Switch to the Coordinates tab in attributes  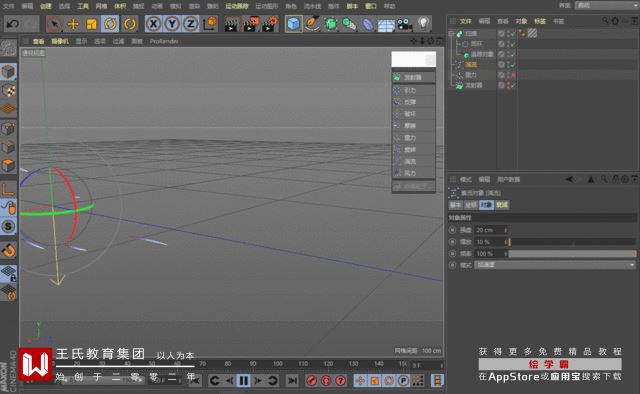point(471,205)
